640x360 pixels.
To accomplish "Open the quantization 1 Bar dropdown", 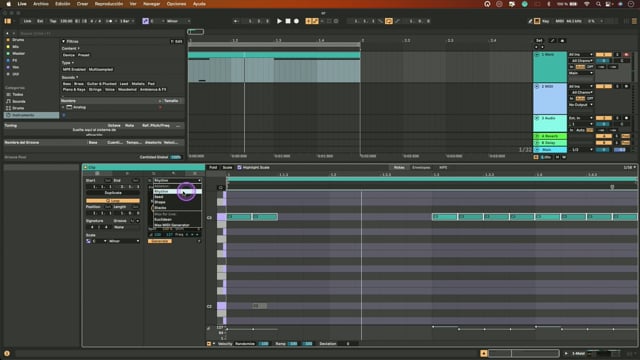I will point(127,21).
